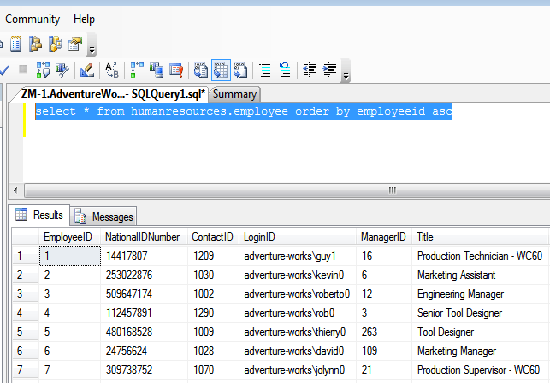Open the Help menu
The width and height of the screenshot is (550, 383).
pos(84,19)
